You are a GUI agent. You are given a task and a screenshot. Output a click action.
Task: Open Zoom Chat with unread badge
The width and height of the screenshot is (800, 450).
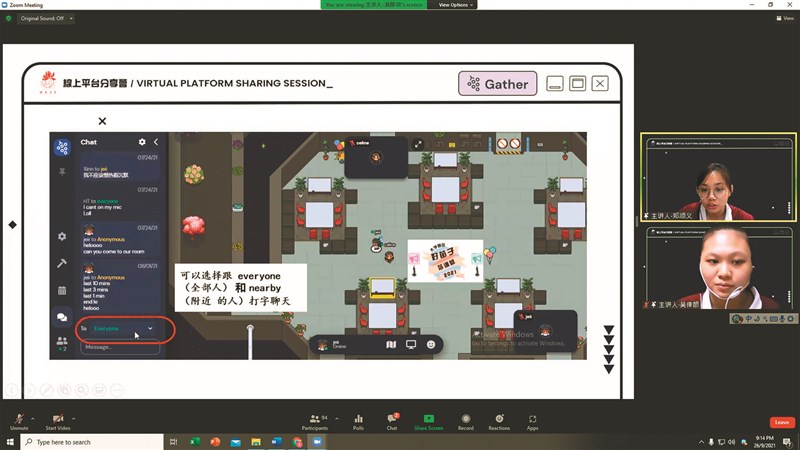click(392, 421)
